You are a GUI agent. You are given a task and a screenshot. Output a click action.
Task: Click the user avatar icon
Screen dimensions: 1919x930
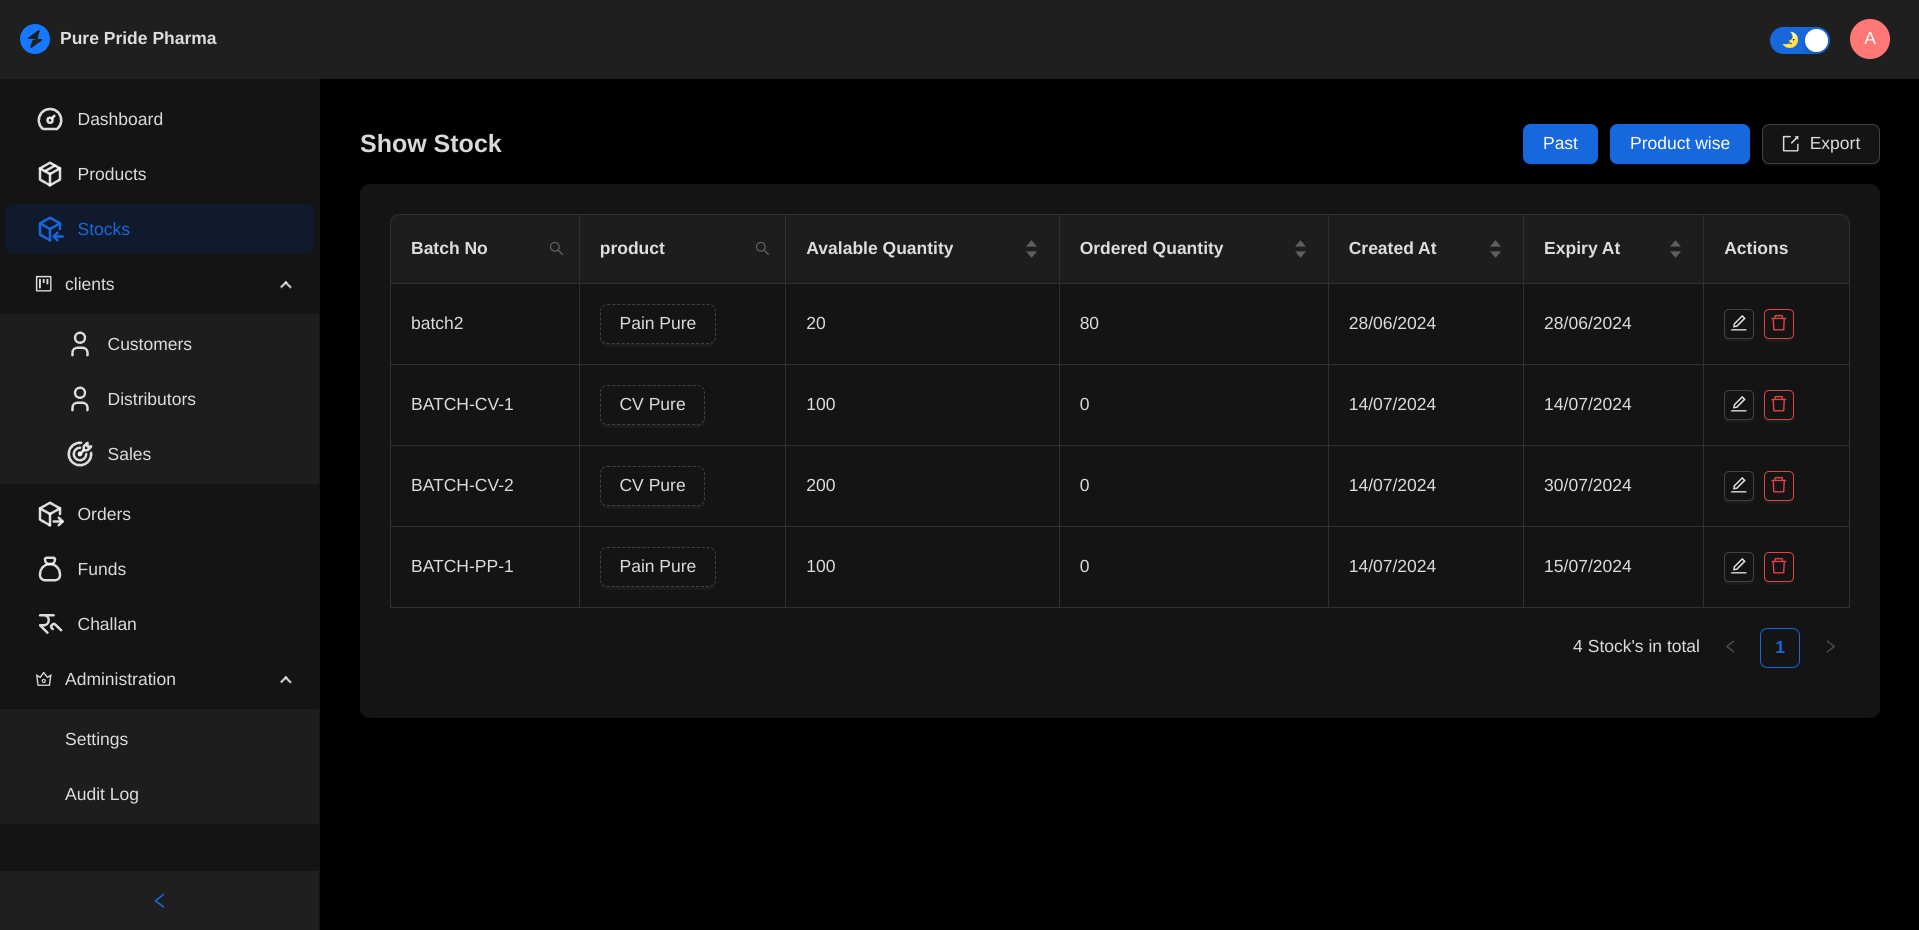point(1869,39)
